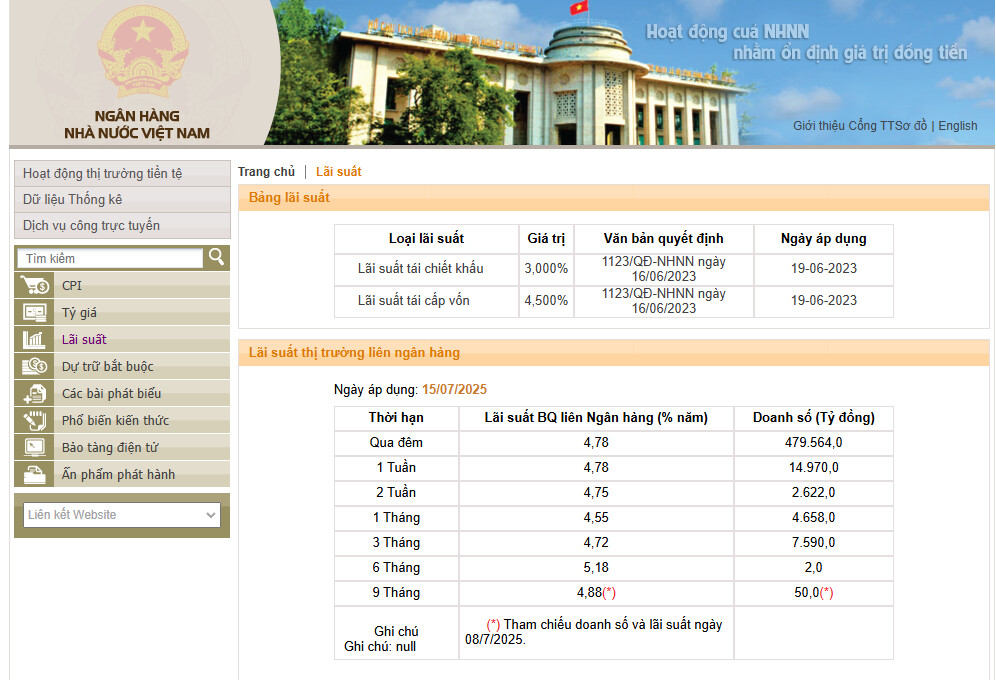Click the magnifying glass search icon
Image resolution: width=996 pixels, height=680 pixels.
(216, 258)
